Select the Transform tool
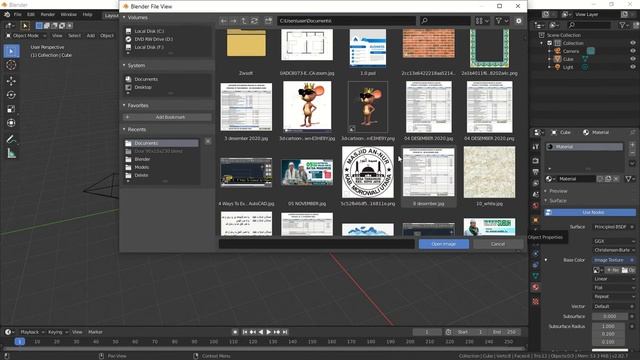The height and width of the screenshot is (360, 640). (11, 123)
